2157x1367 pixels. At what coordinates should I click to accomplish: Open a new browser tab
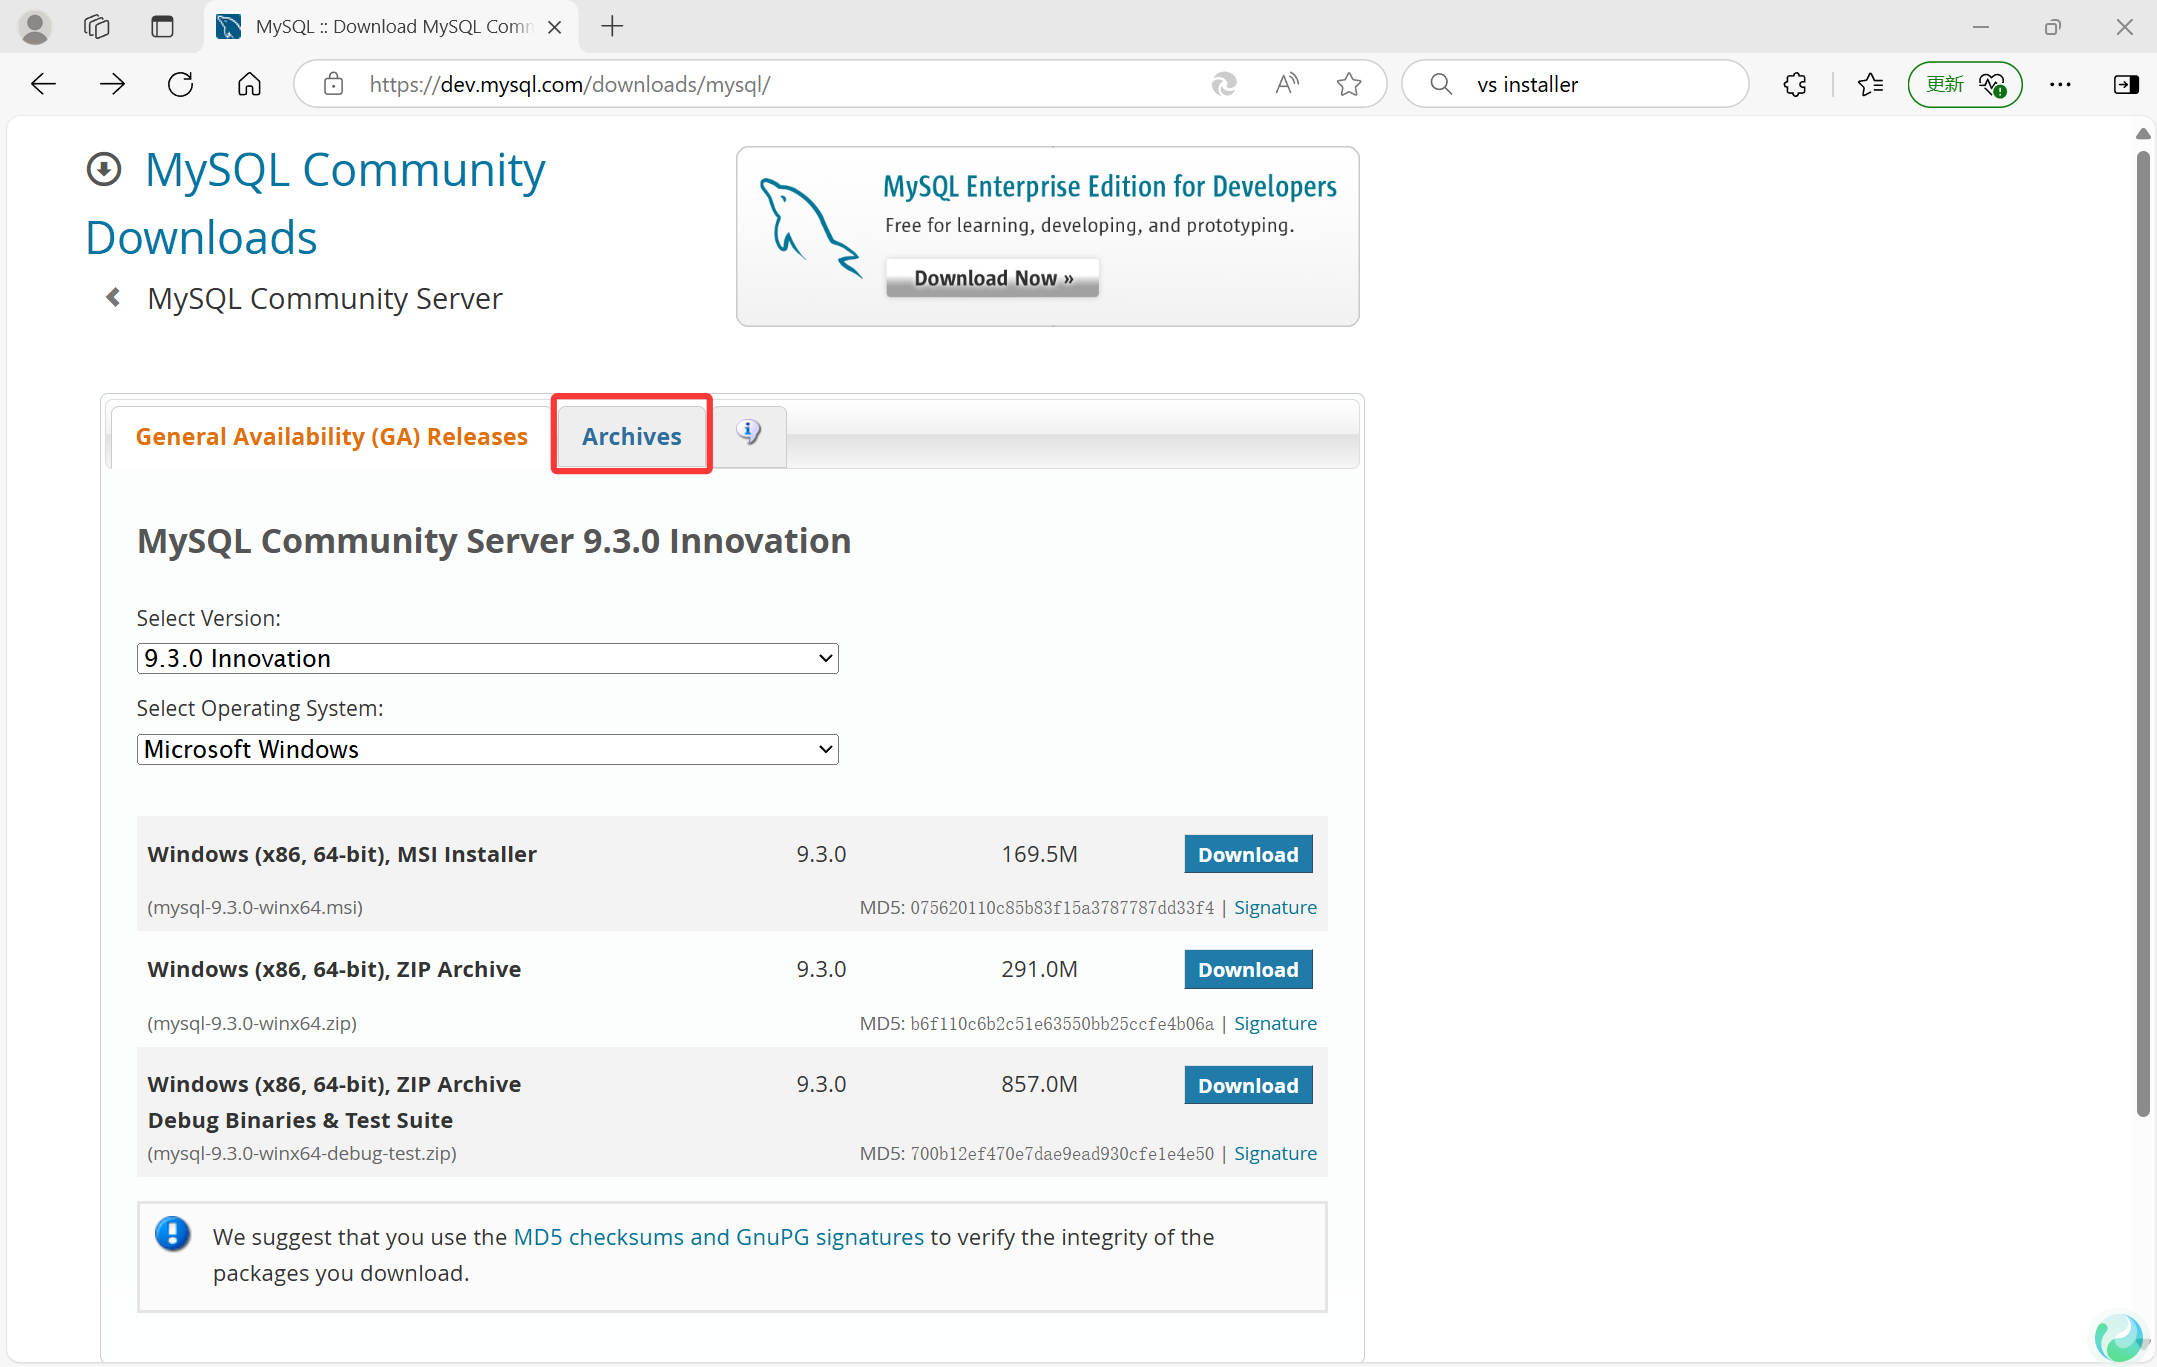tap(612, 27)
